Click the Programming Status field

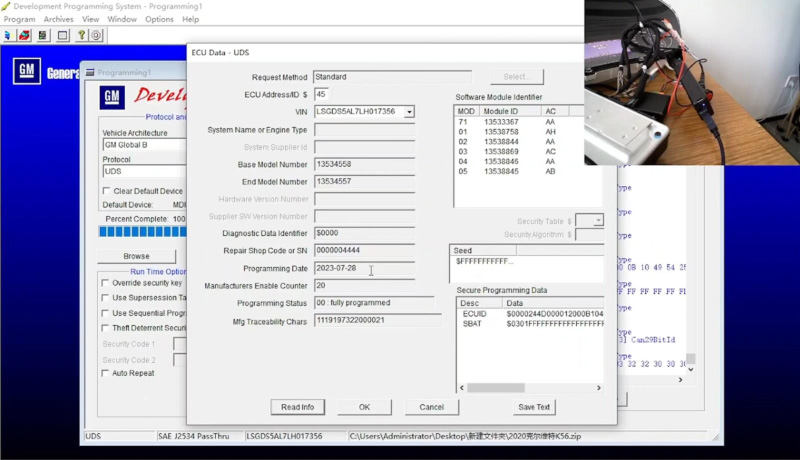coord(374,303)
